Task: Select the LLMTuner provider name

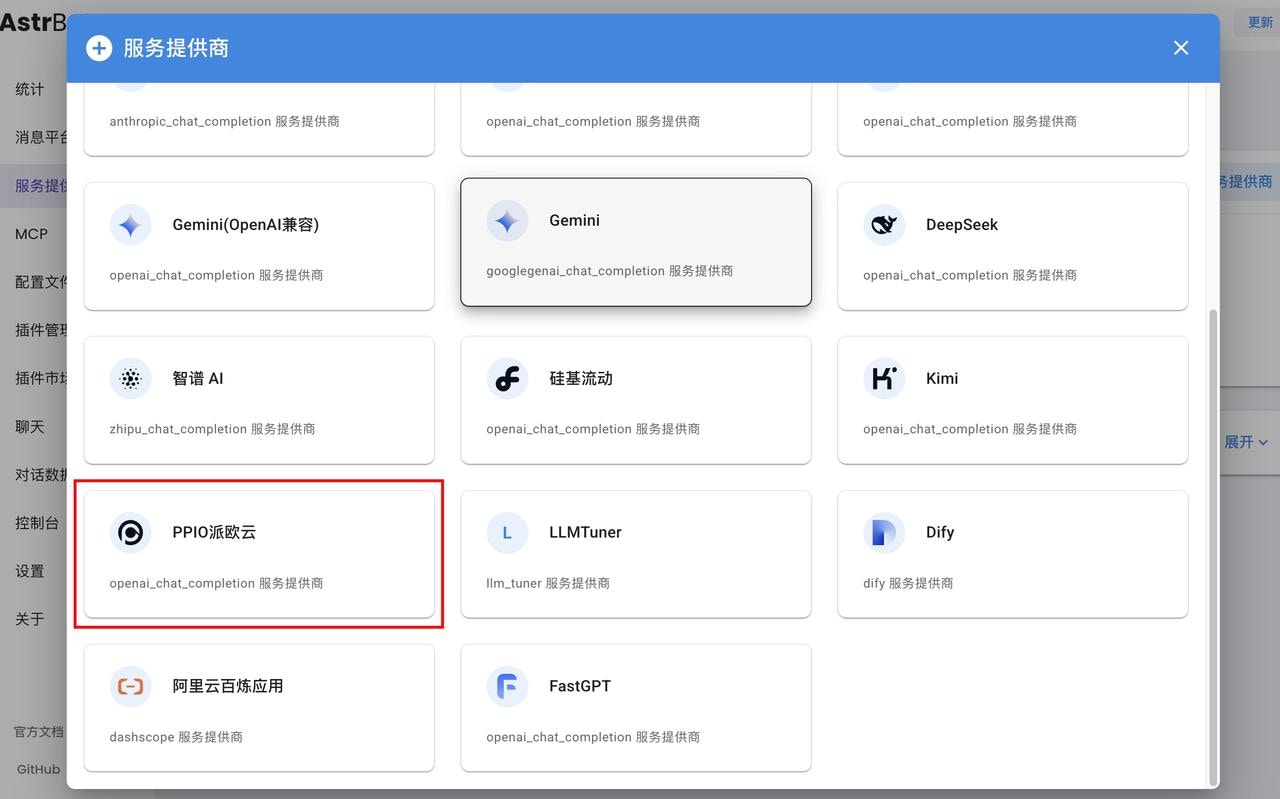Action: coord(585,533)
